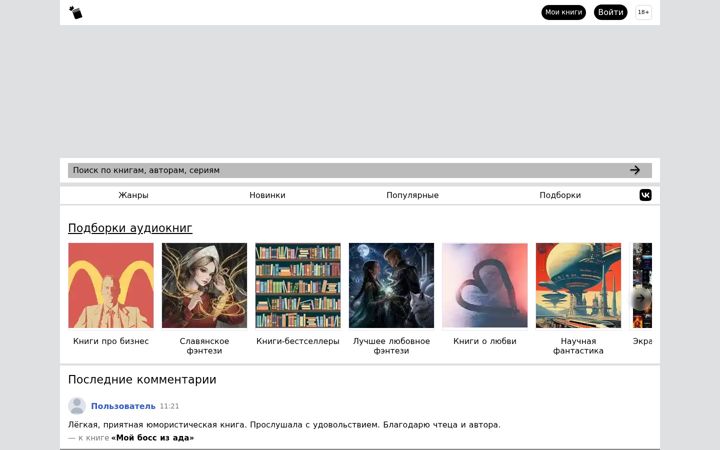Open Научная фантастика cover thumbnail
720x450 pixels.
coord(578,286)
